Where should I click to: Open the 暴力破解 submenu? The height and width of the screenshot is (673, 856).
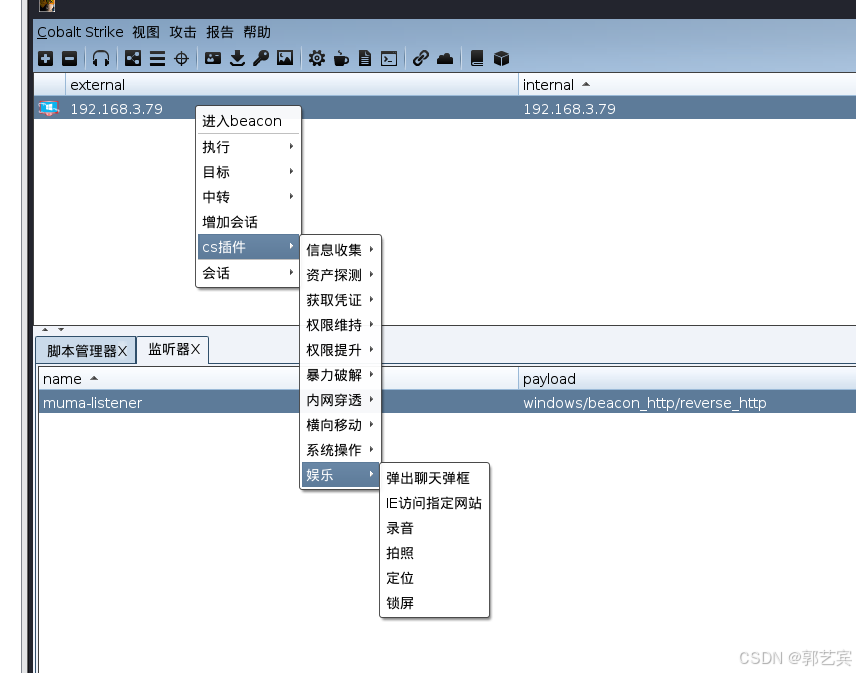pos(340,375)
